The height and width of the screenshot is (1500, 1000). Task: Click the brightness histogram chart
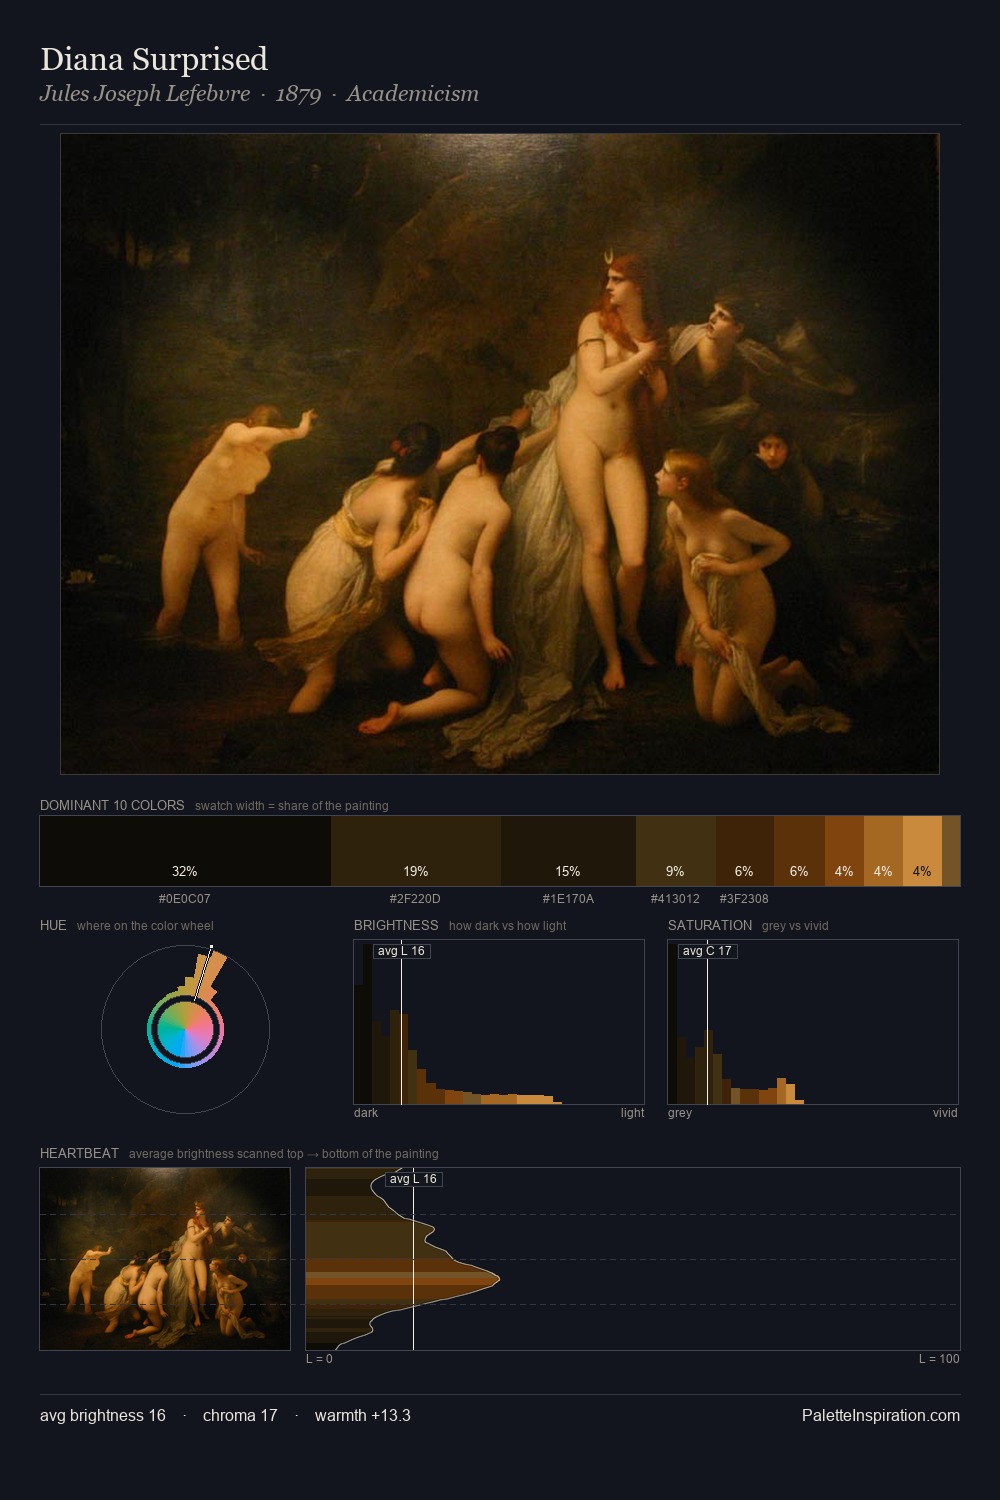(499, 1022)
